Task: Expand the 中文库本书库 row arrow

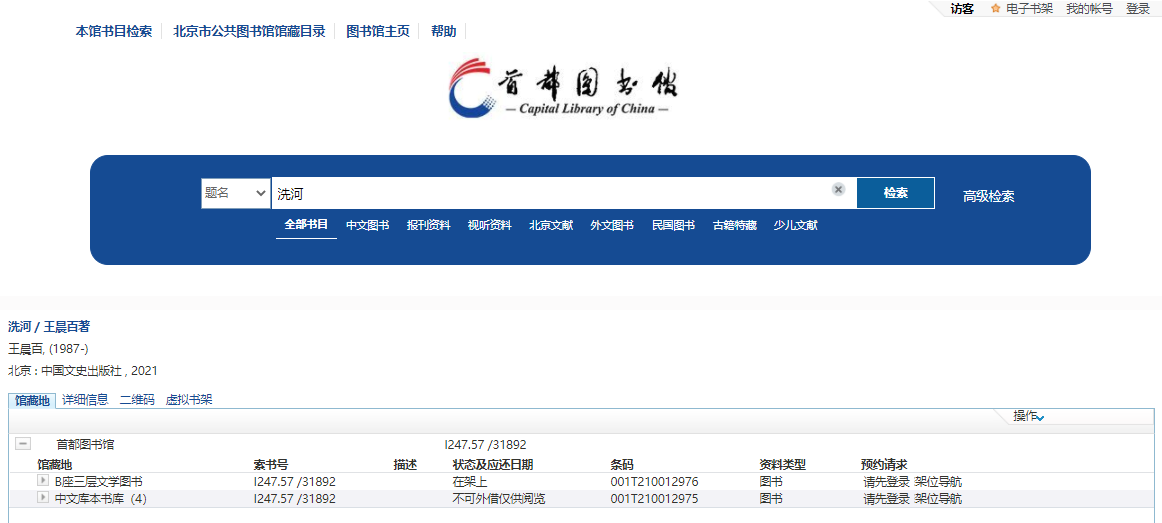Action: (43, 497)
